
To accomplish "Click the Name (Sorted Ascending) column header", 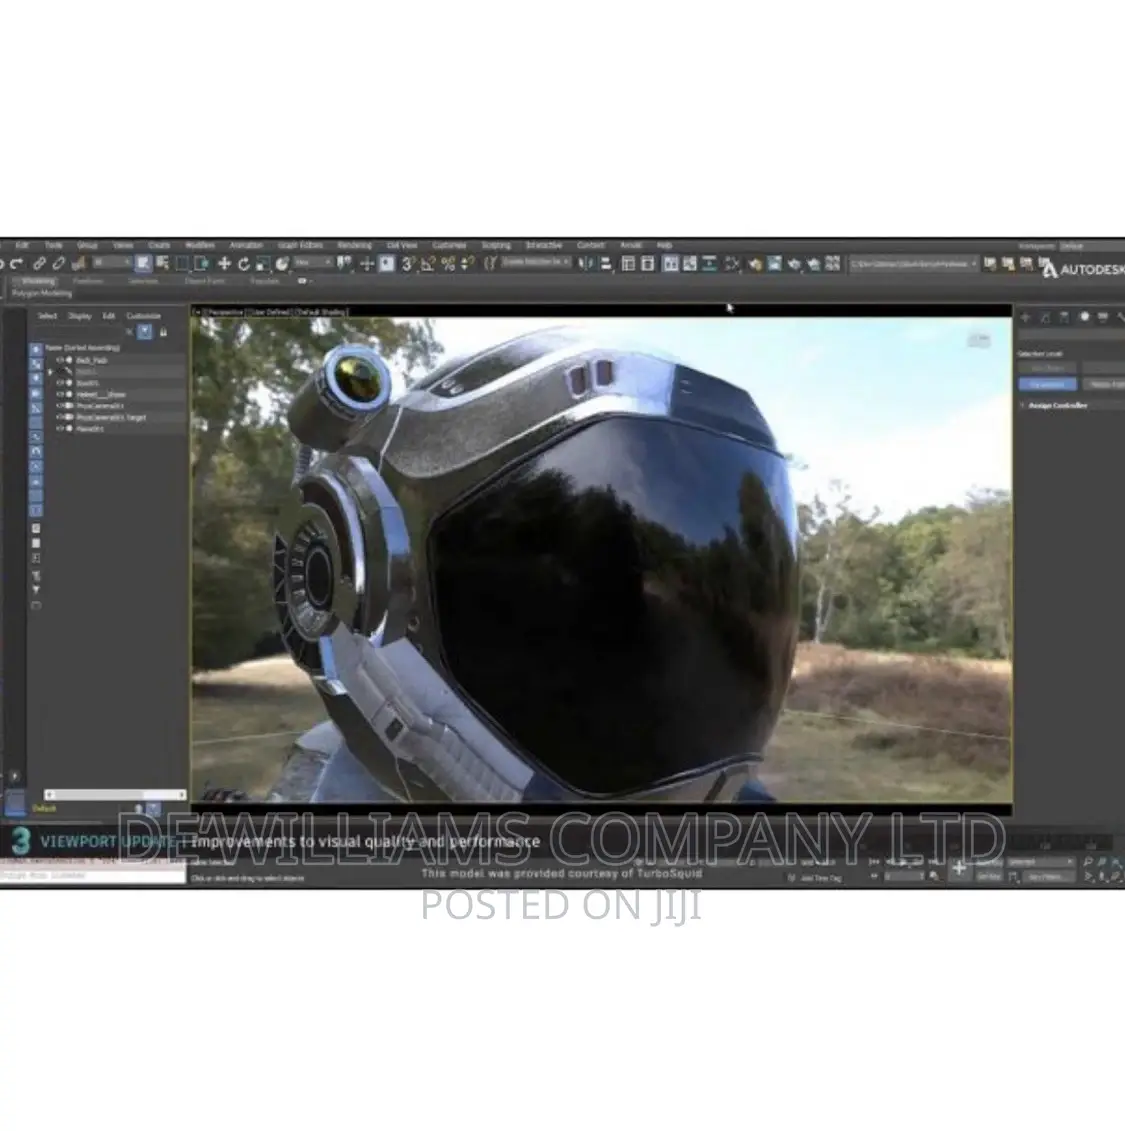I will [82, 348].
